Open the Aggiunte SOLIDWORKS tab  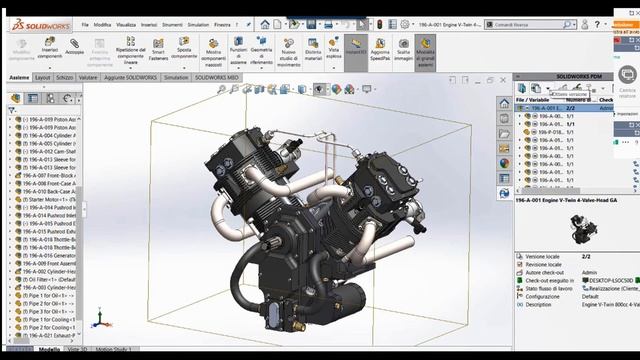(x=130, y=78)
